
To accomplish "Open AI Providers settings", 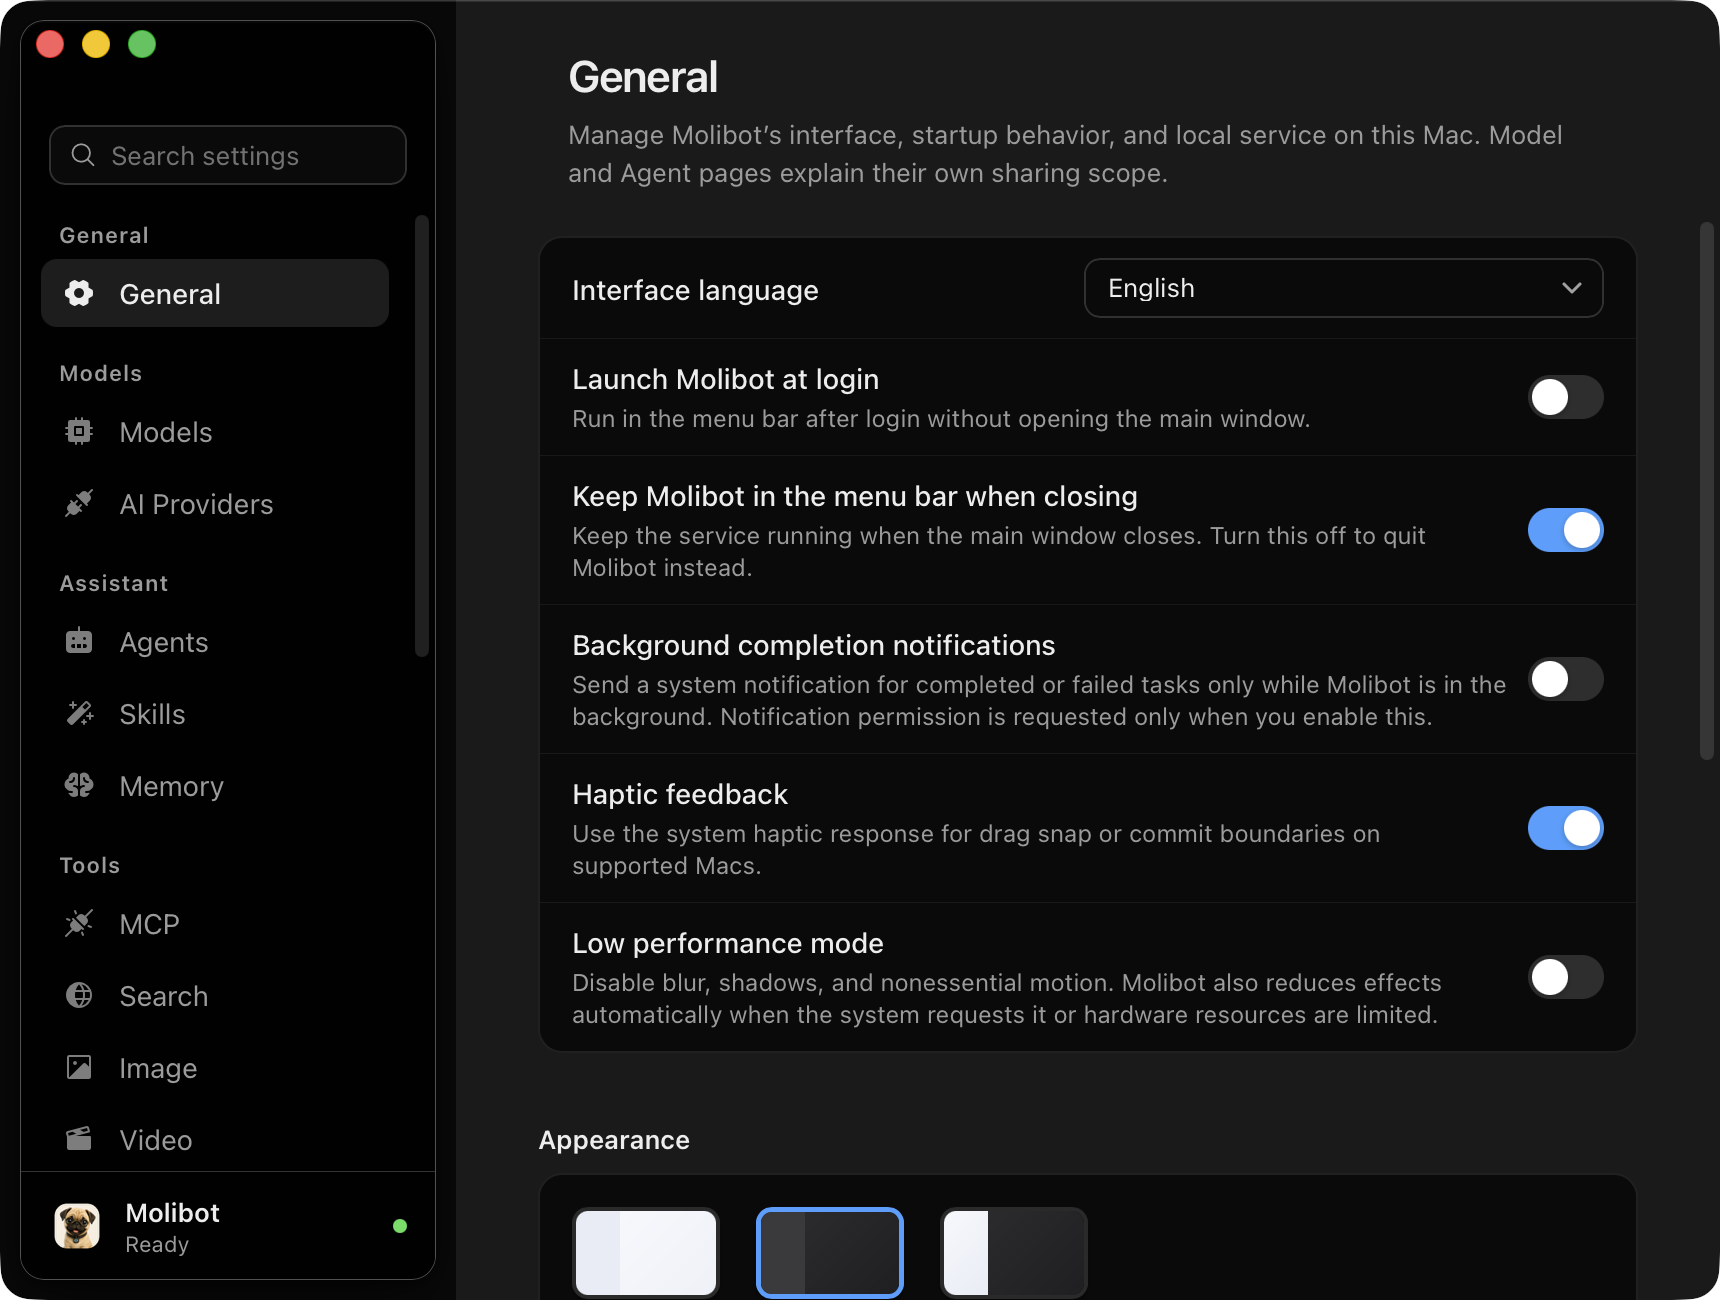I will [x=215, y=503].
